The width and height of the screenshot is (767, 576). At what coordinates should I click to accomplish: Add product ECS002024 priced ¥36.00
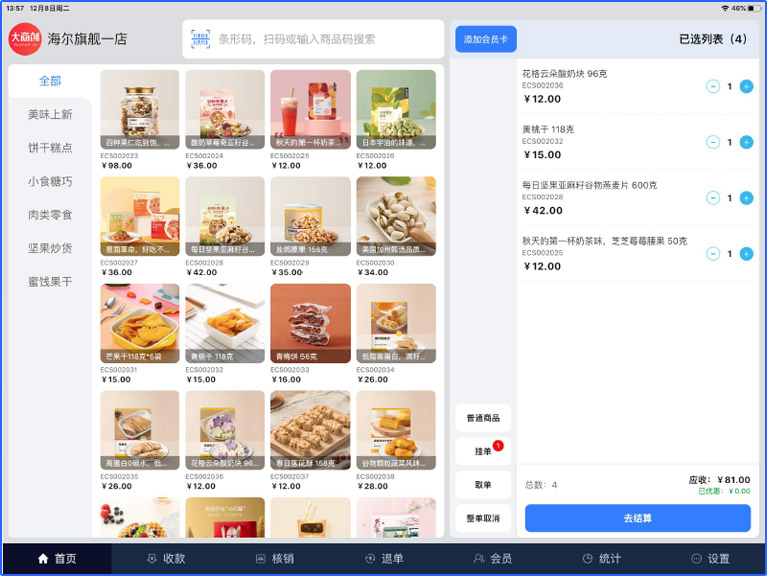tap(225, 110)
